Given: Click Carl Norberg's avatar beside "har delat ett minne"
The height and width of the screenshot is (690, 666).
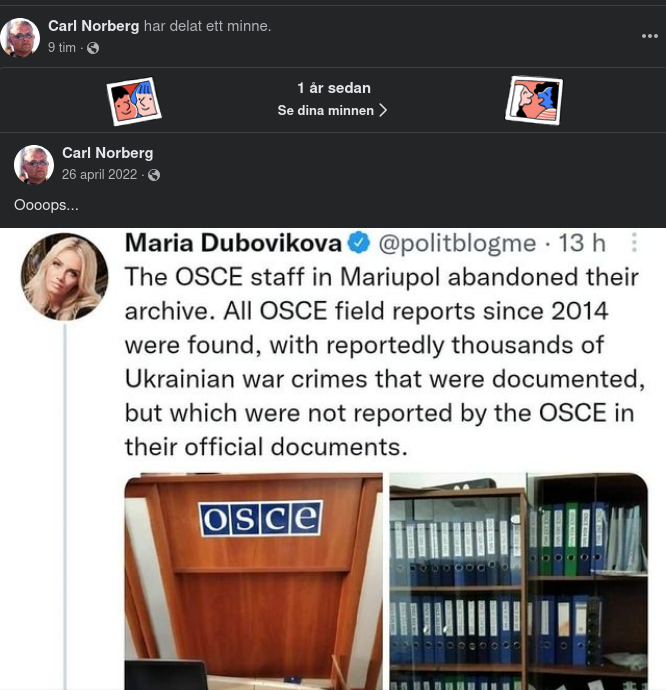Looking at the screenshot, I should pyautogui.click(x=20, y=37).
